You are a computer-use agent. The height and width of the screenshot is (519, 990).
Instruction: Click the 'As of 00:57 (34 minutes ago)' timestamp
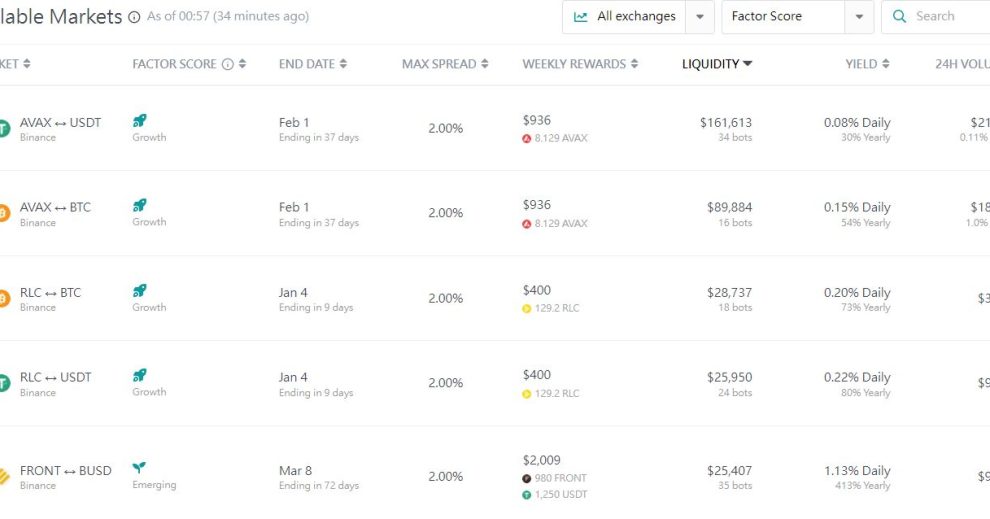228,16
